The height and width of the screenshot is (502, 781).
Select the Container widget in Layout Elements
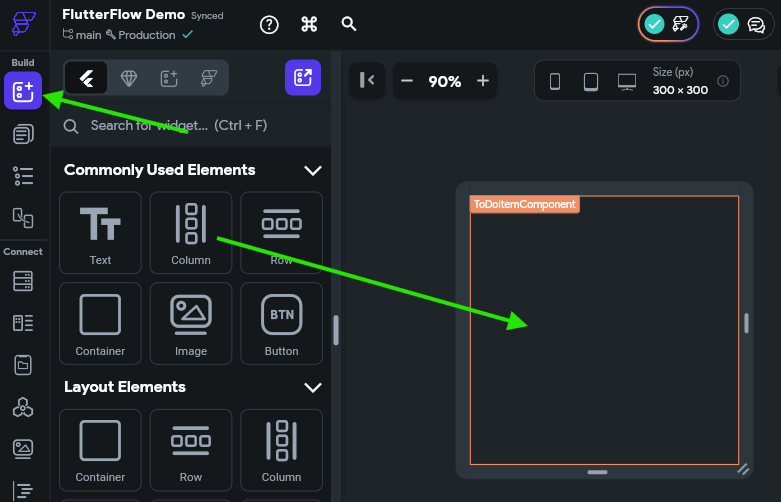[100, 450]
